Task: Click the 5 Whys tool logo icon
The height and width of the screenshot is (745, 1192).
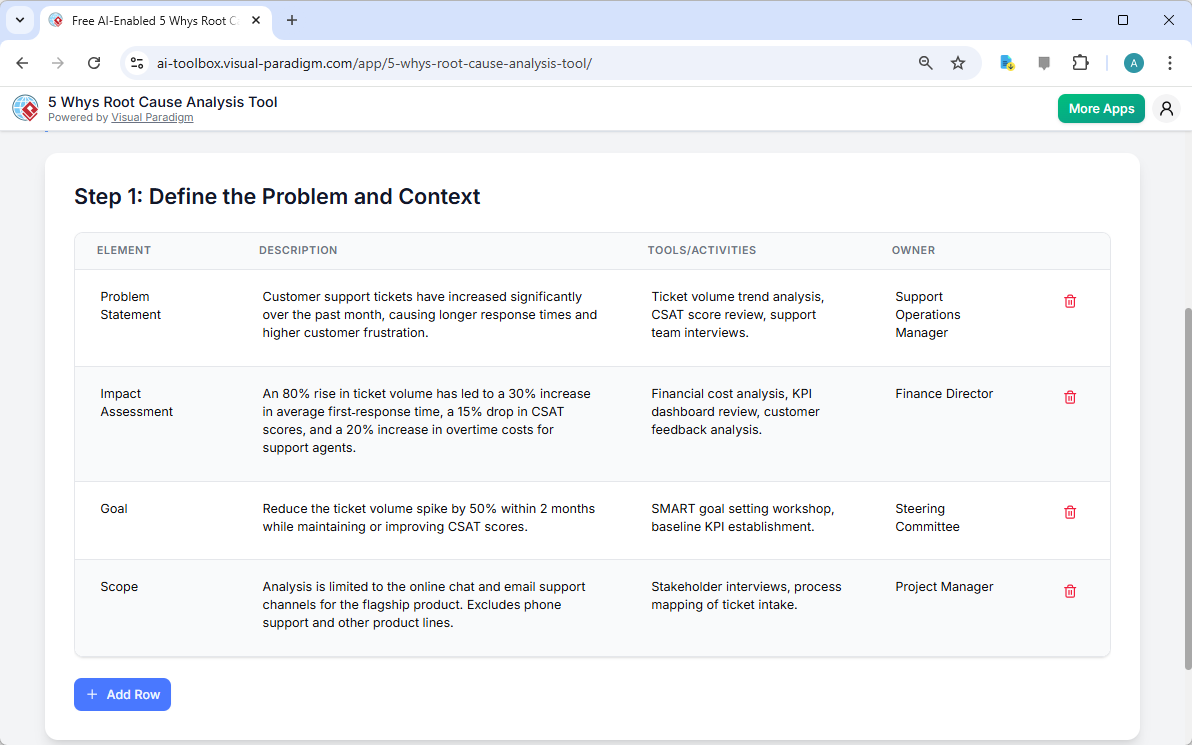Action: point(25,108)
